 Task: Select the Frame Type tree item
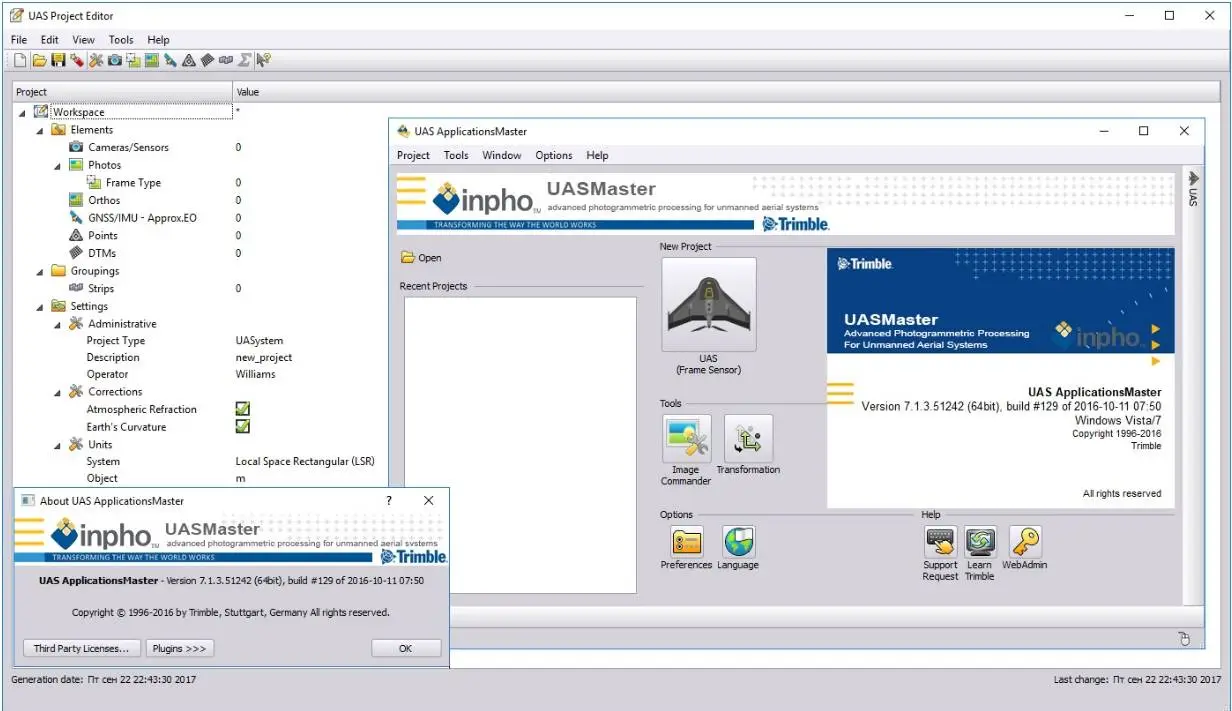[x=133, y=183]
